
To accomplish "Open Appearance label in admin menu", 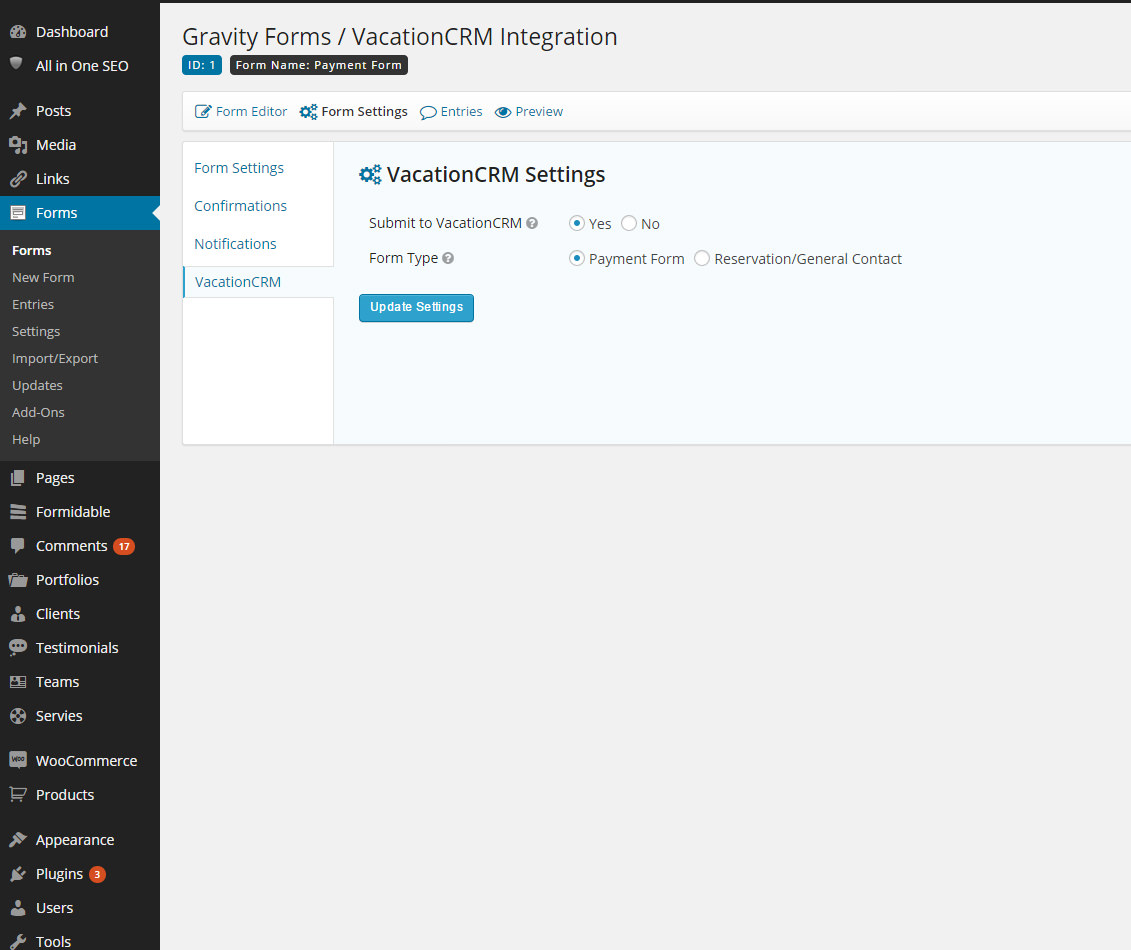I will pos(75,840).
